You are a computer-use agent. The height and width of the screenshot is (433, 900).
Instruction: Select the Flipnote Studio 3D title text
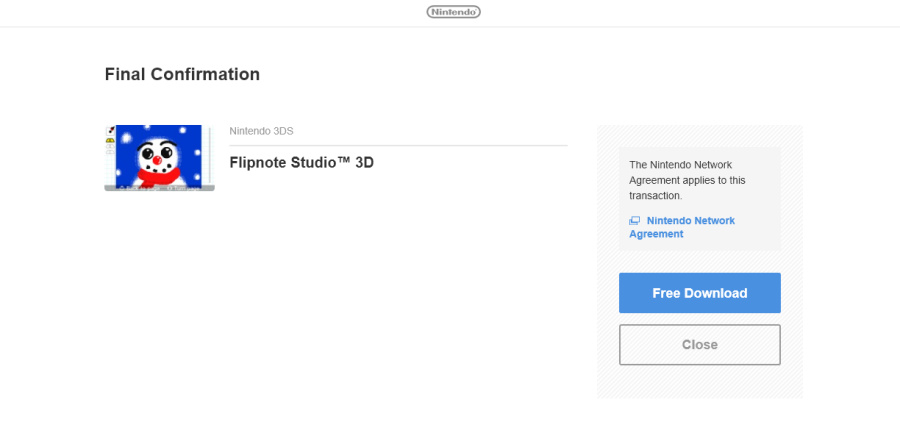point(301,163)
